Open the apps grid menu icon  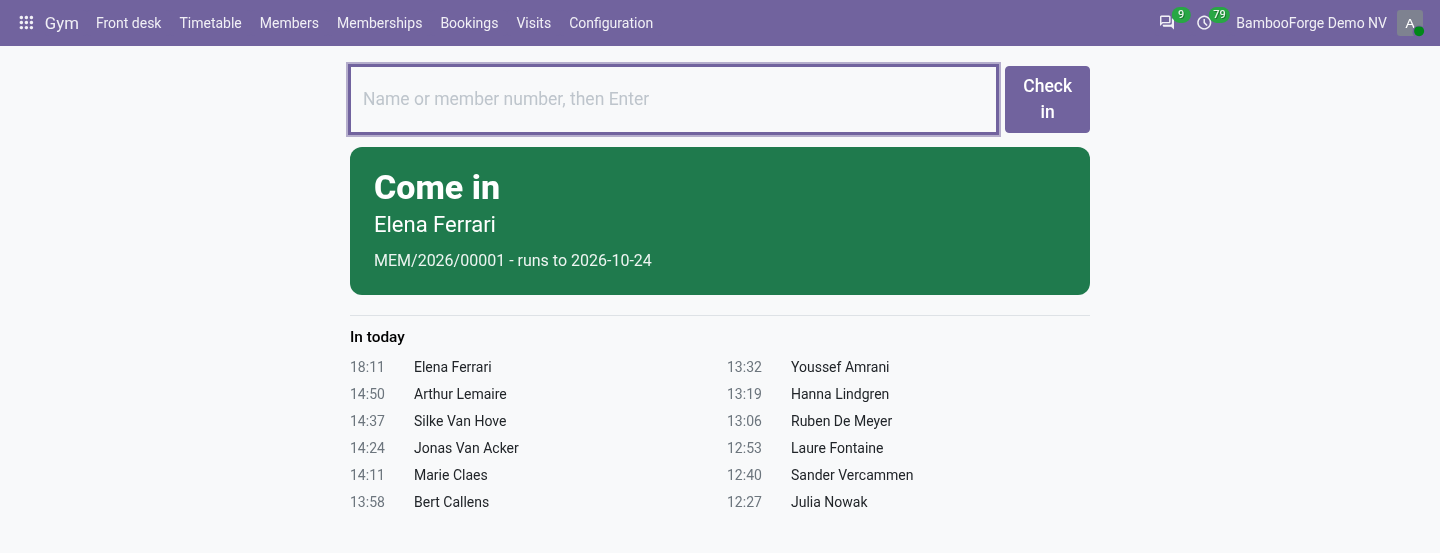click(x=26, y=23)
